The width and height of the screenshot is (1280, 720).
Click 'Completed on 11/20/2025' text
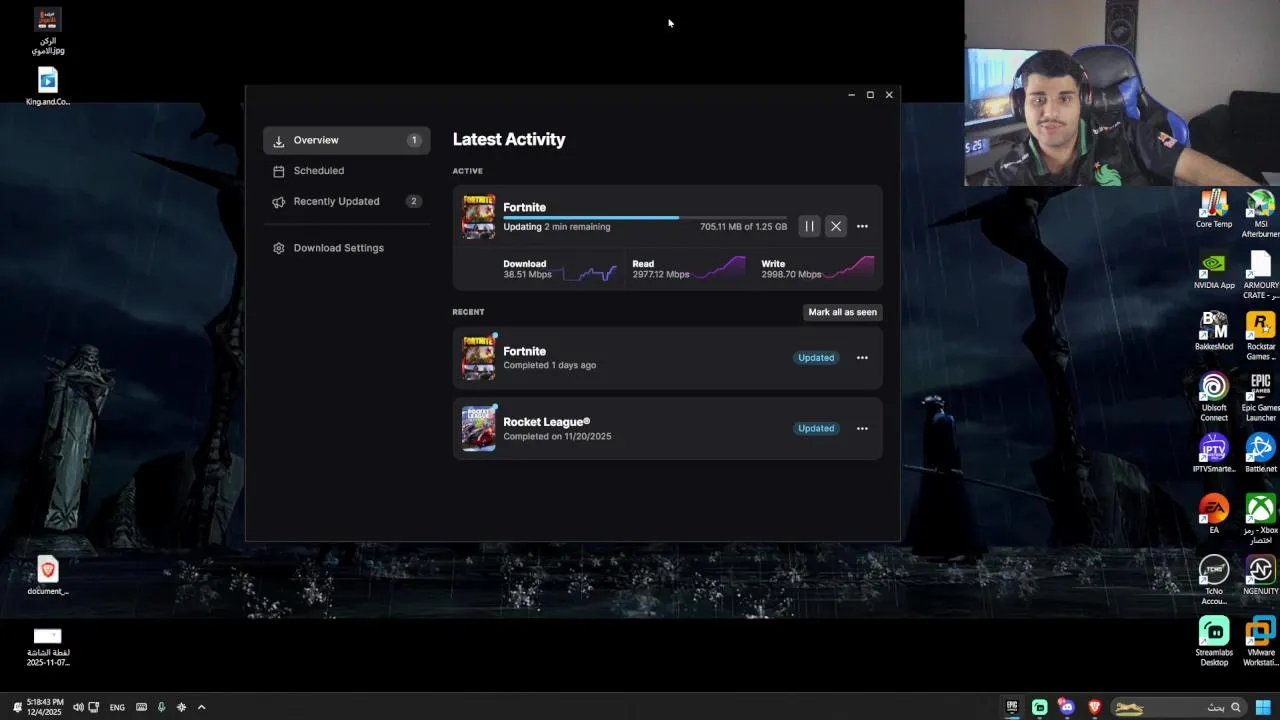pyautogui.click(x=557, y=437)
